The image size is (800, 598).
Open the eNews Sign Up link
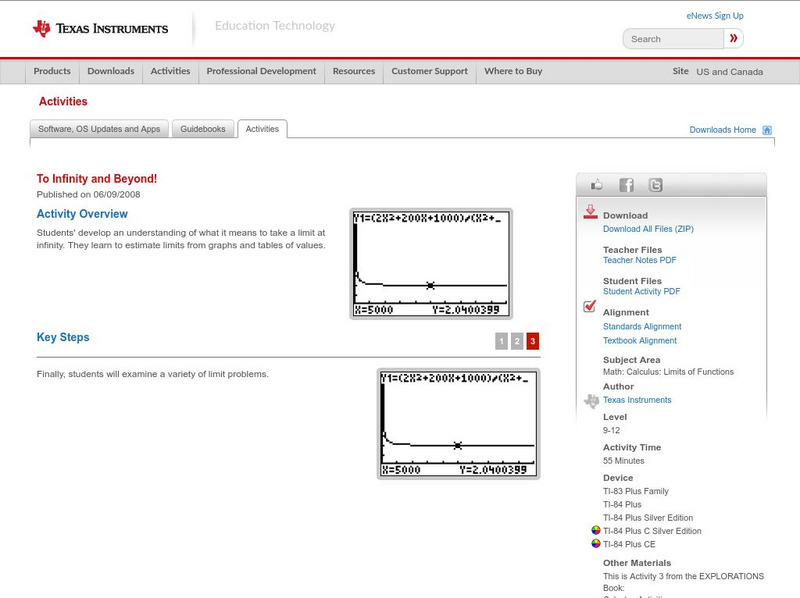[x=715, y=16]
